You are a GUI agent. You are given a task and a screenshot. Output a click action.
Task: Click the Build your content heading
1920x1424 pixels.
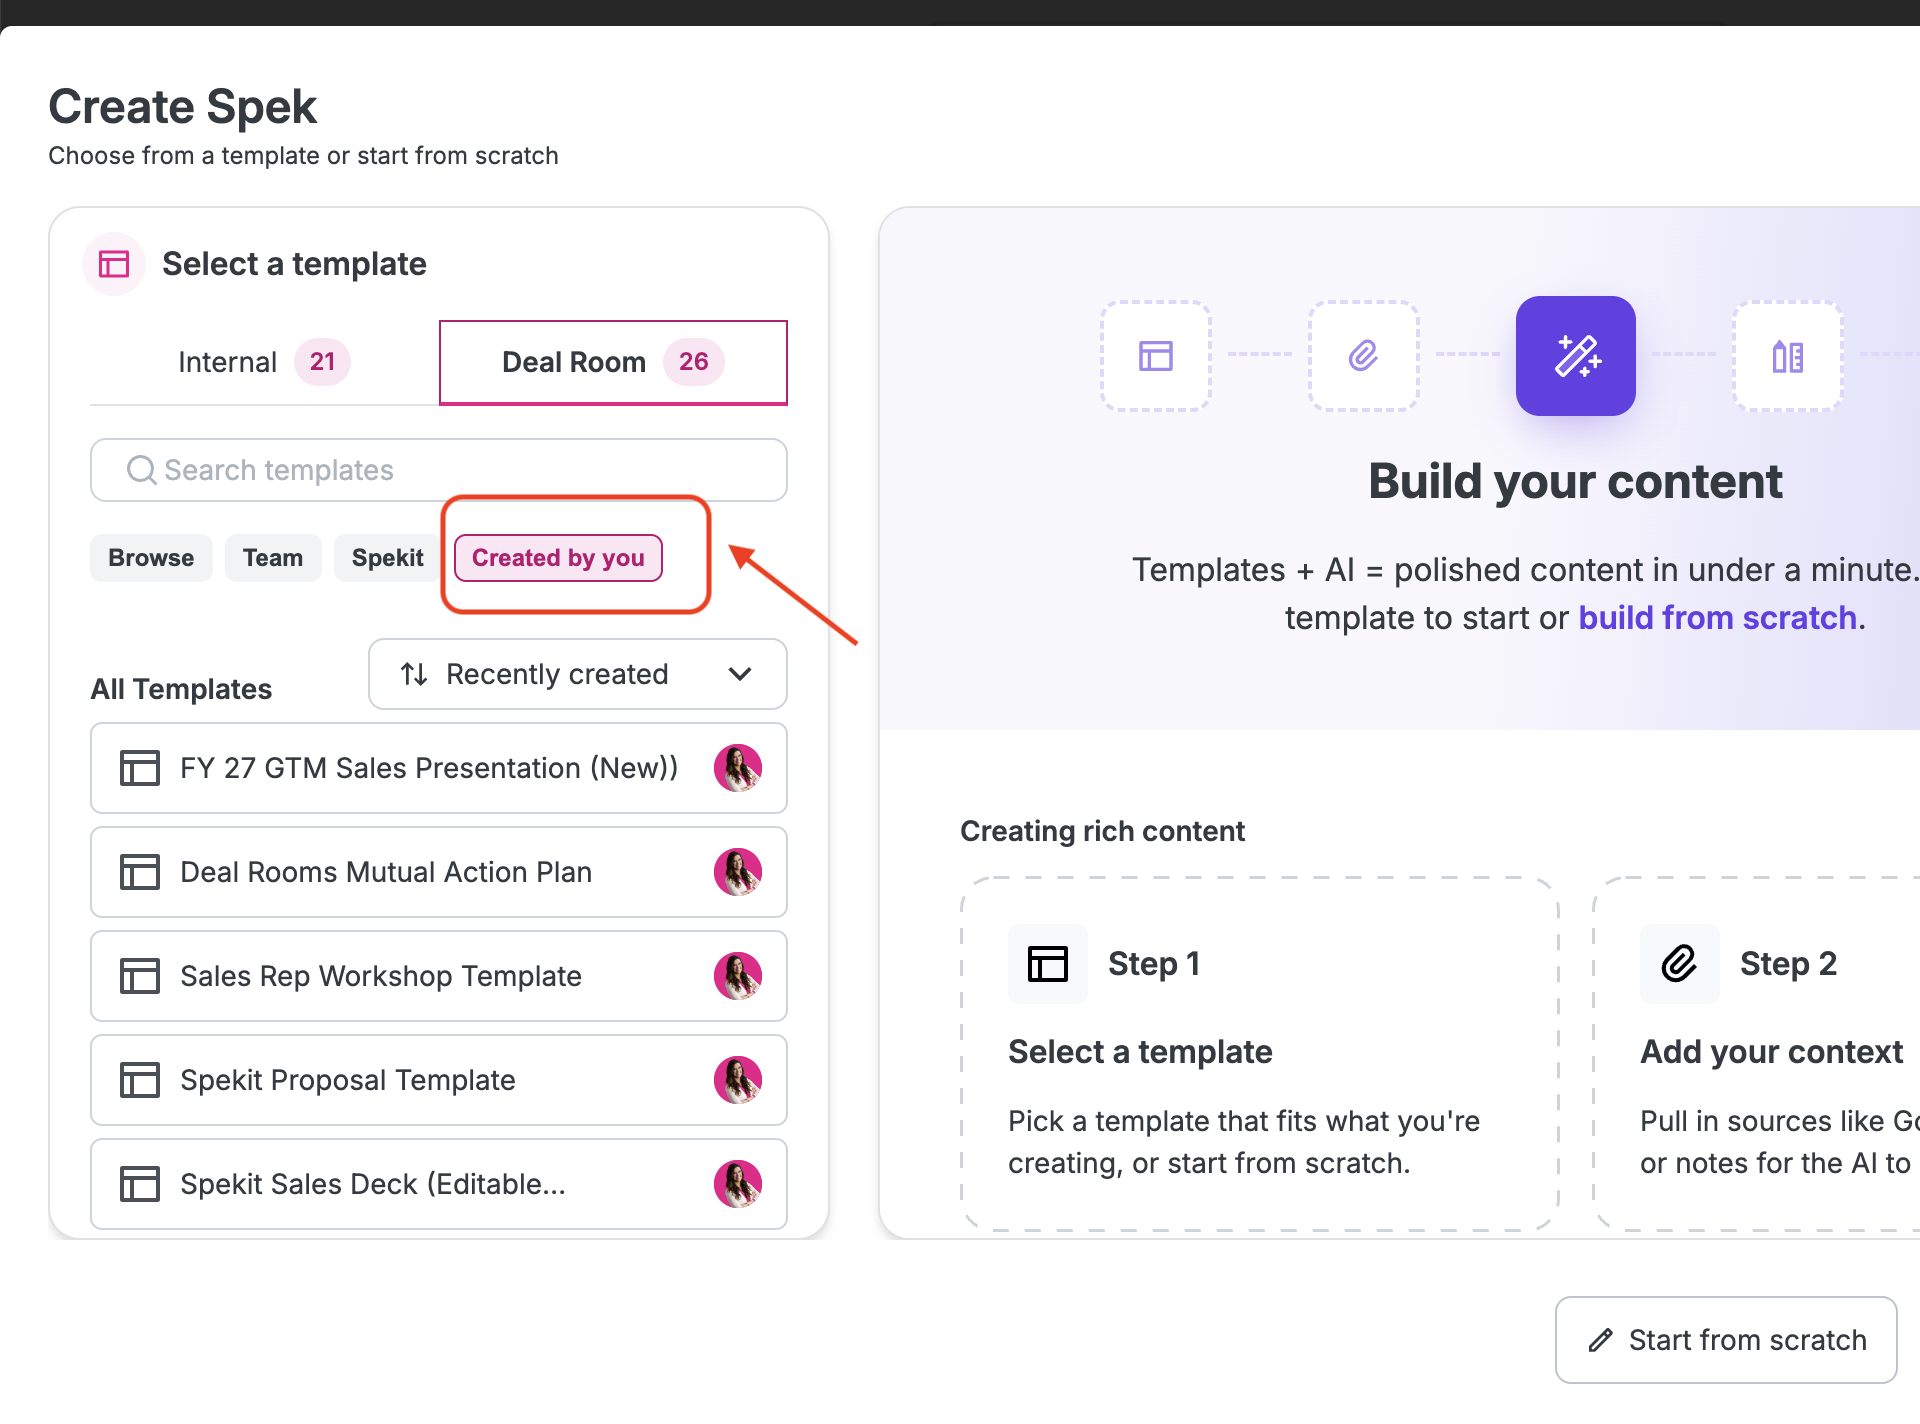point(1576,482)
